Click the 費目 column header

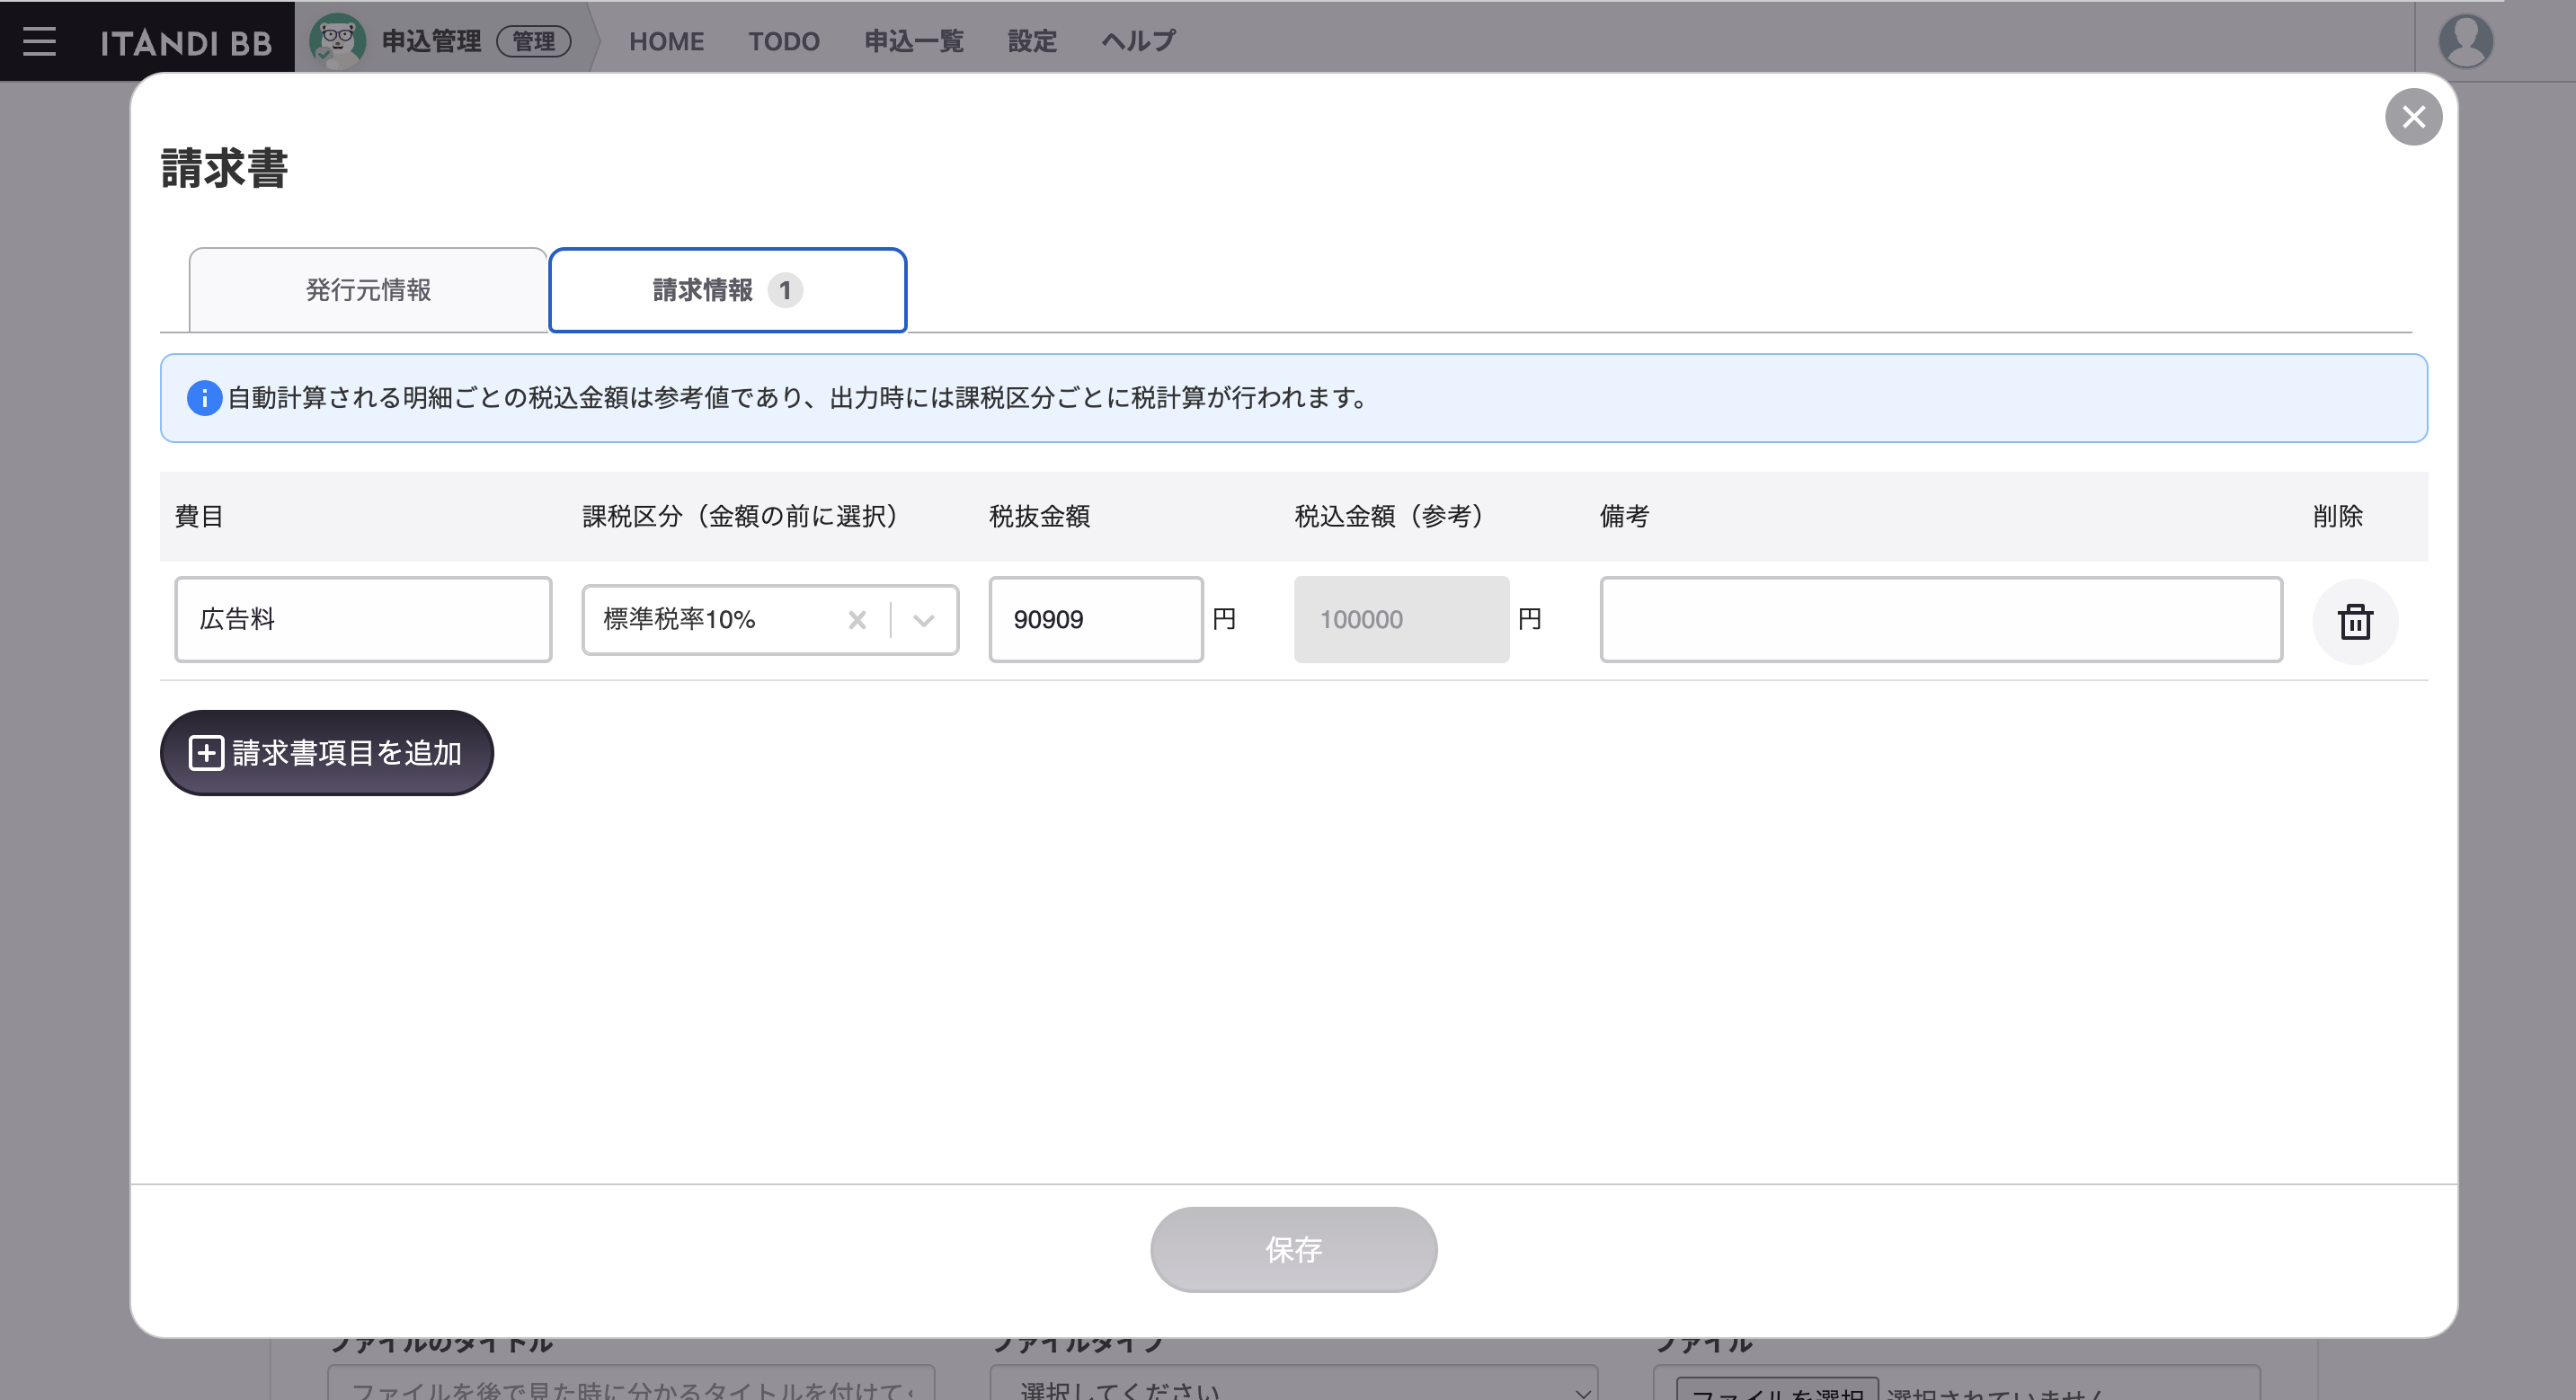click(x=199, y=516)
